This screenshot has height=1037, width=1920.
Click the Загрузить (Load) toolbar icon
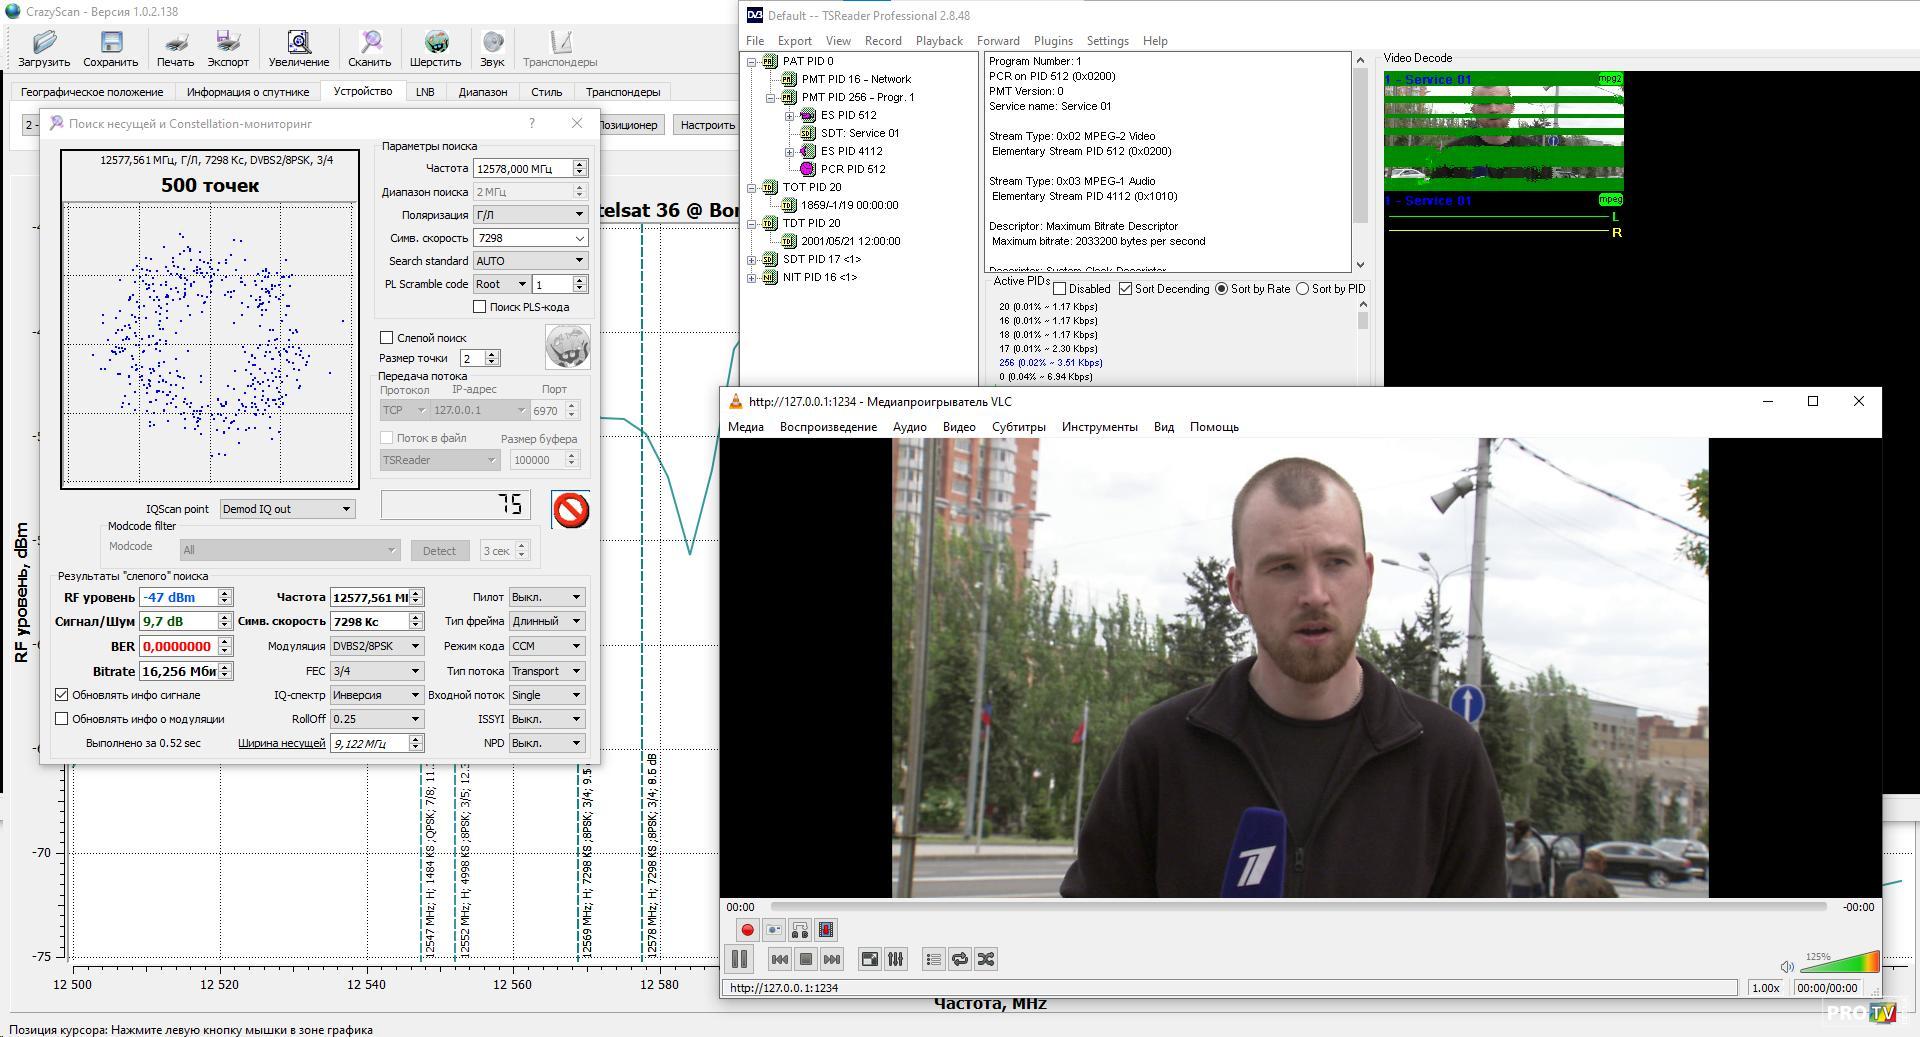[44, 48]
